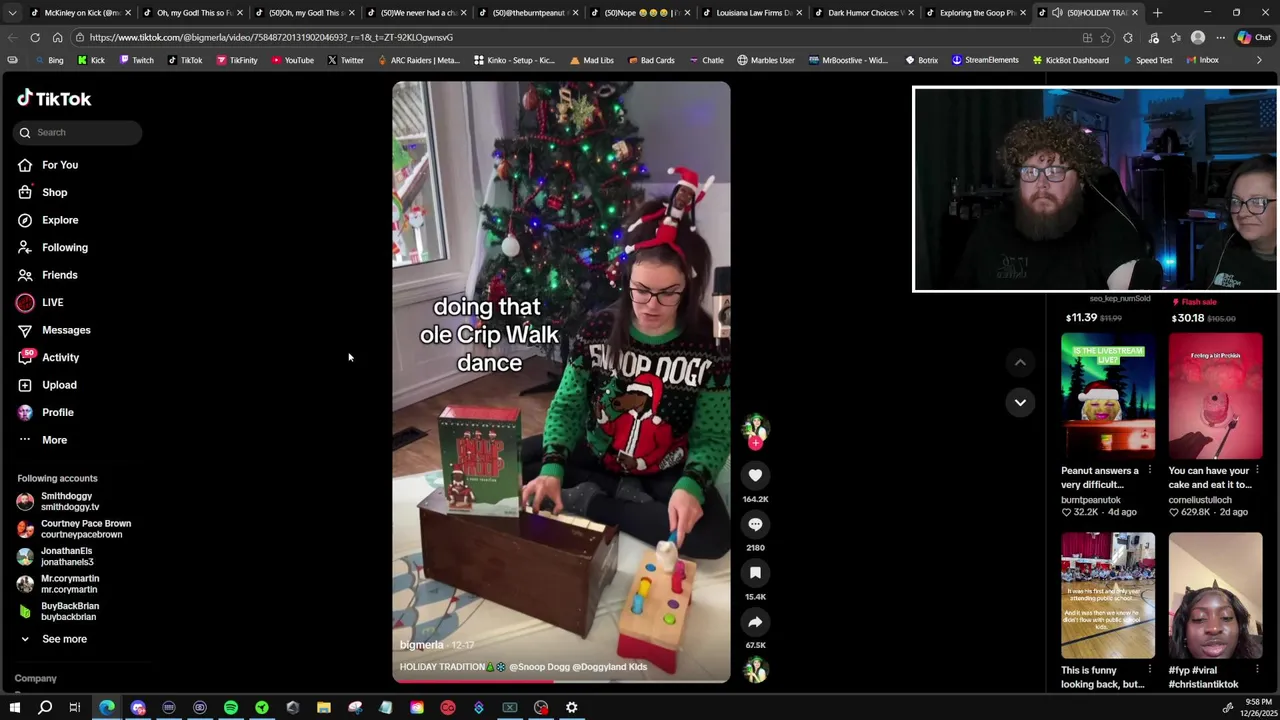This screenshot has height=720, width=1280.
Task: Open the TikTok logo home link
Action: 54,98
